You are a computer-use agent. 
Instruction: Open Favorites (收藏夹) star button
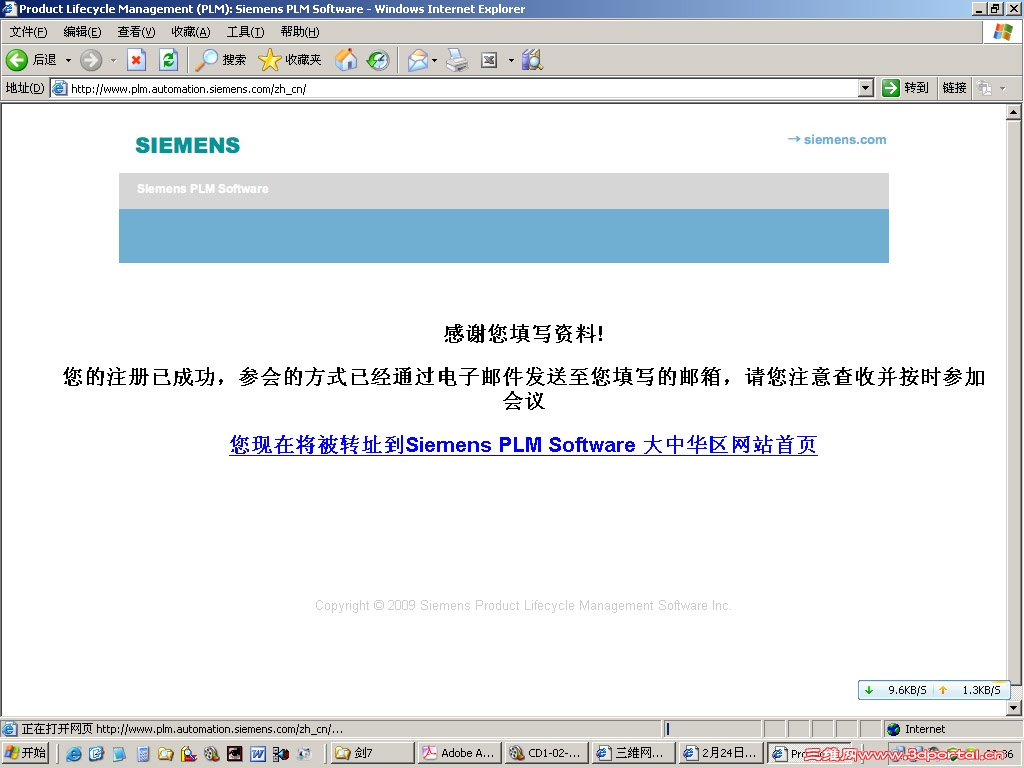[289, 60]
